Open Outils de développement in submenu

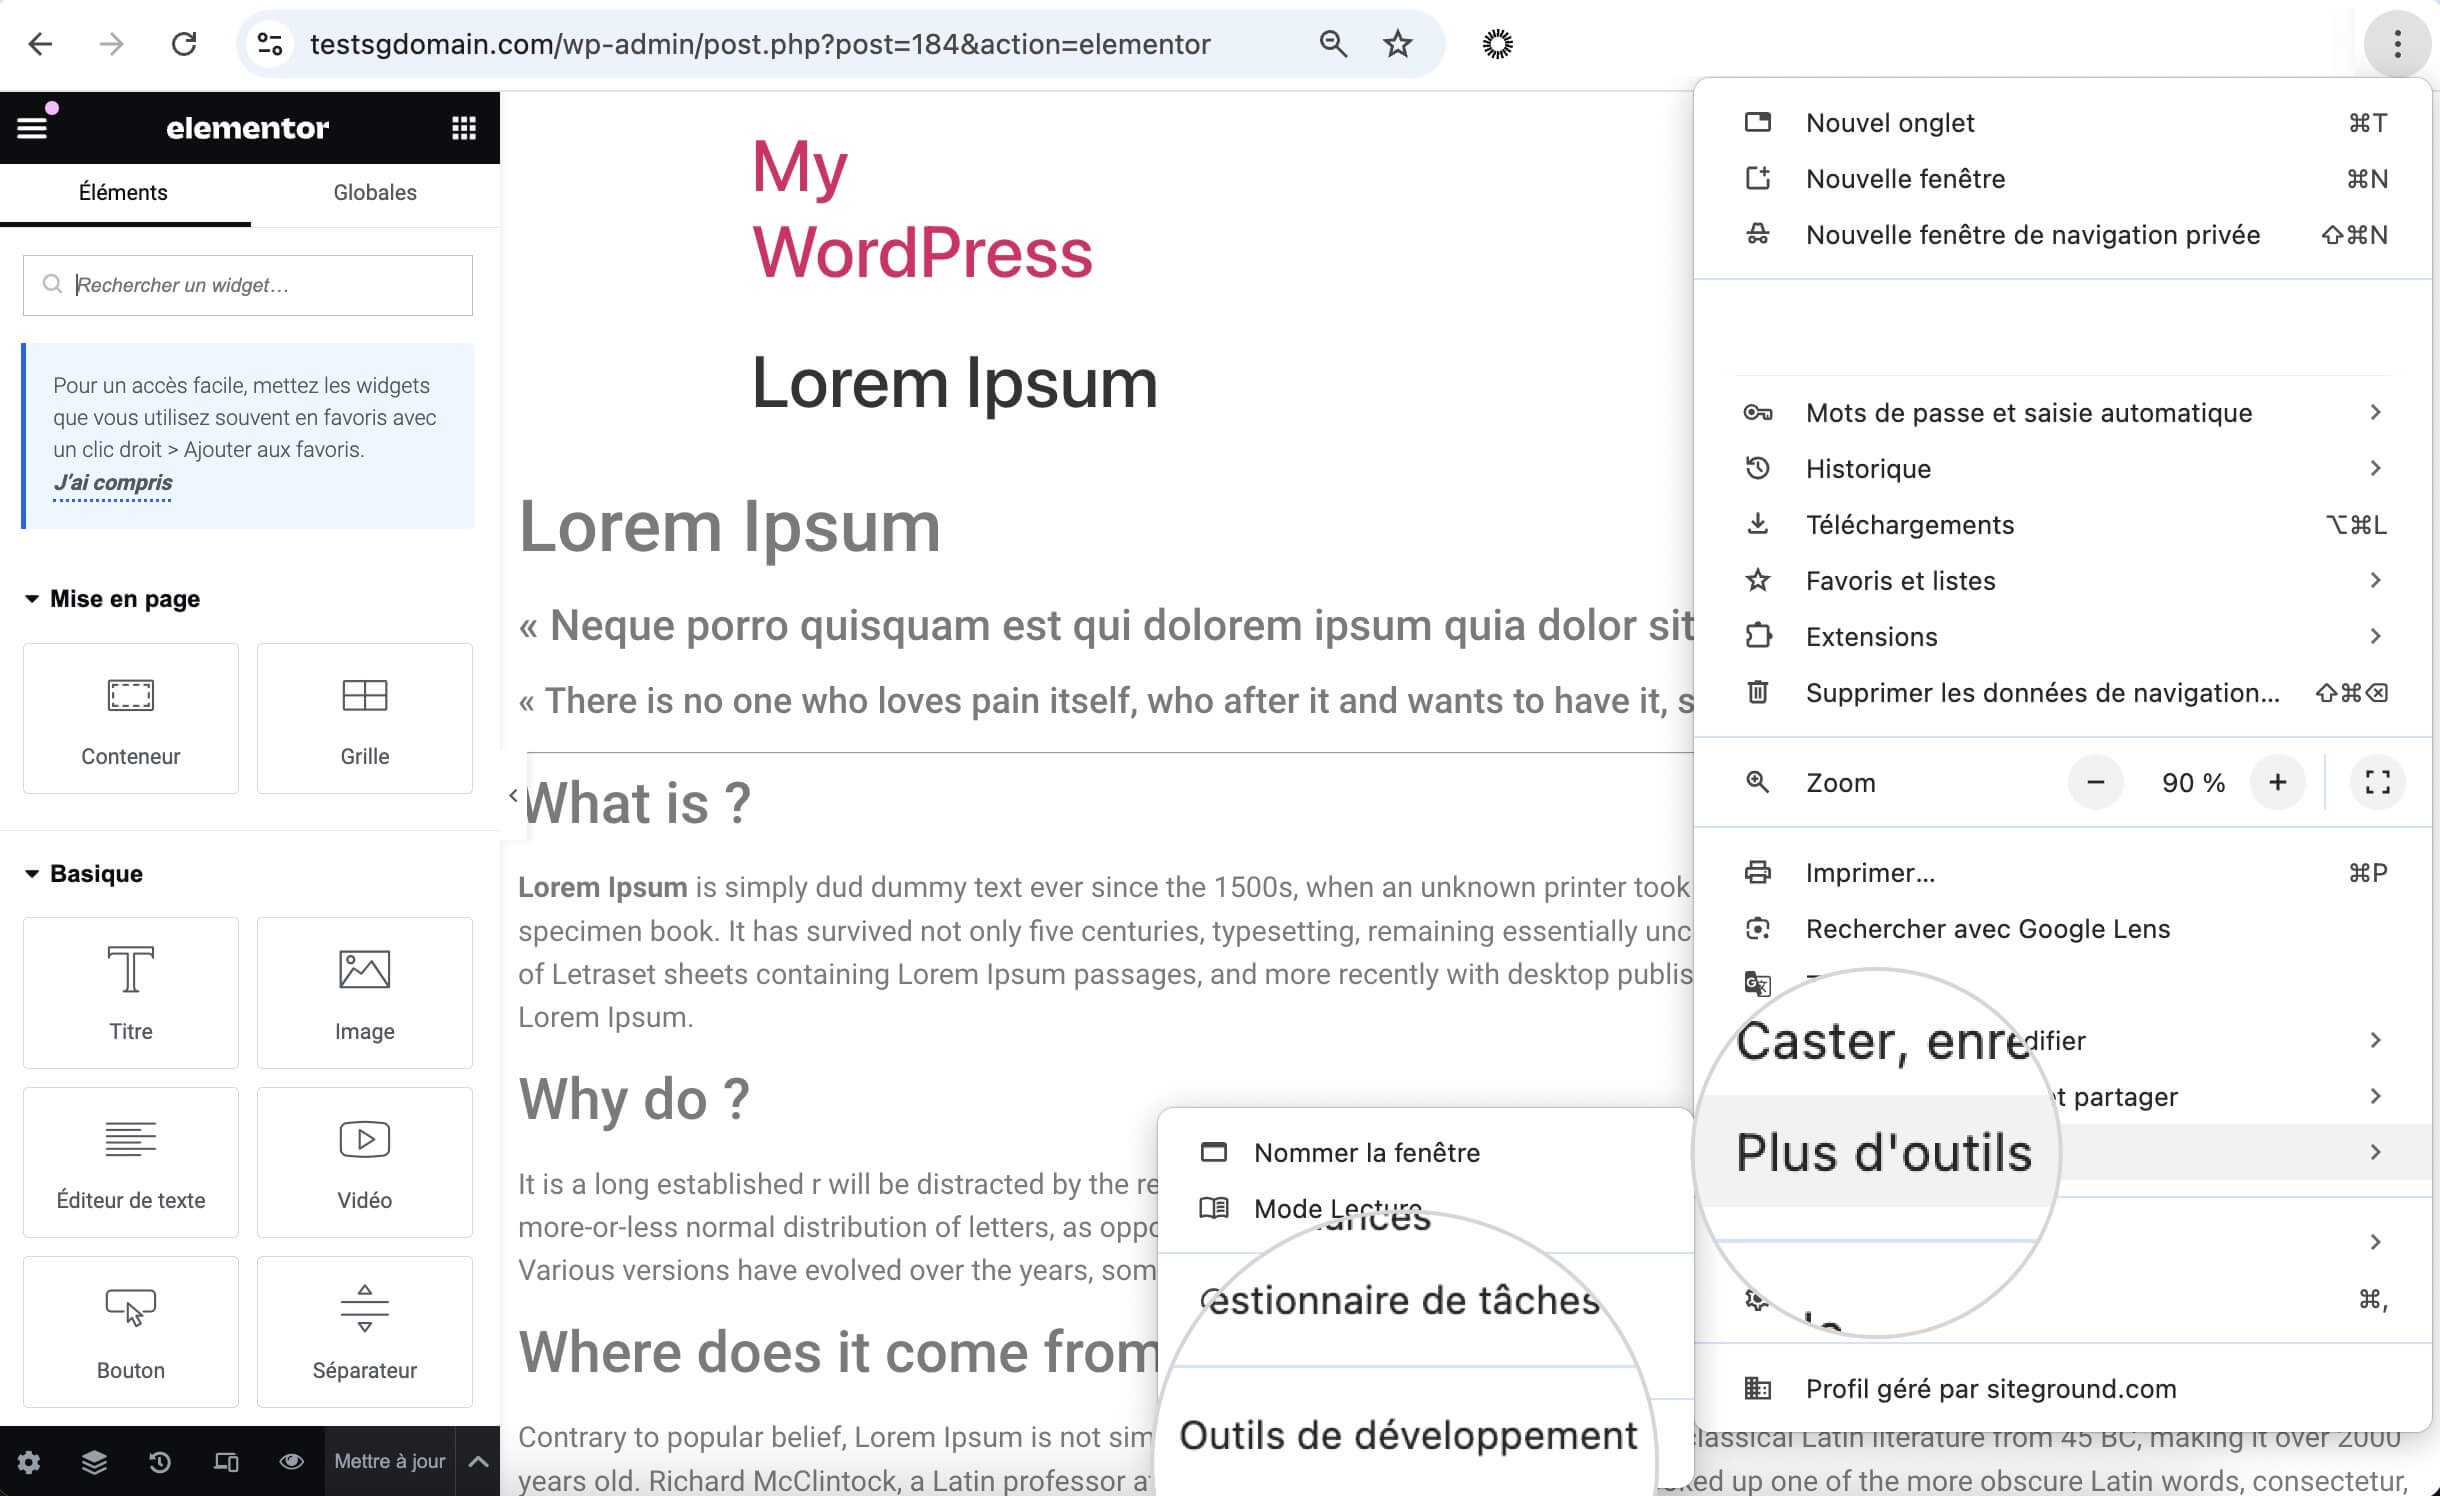pos(1408,1436)
